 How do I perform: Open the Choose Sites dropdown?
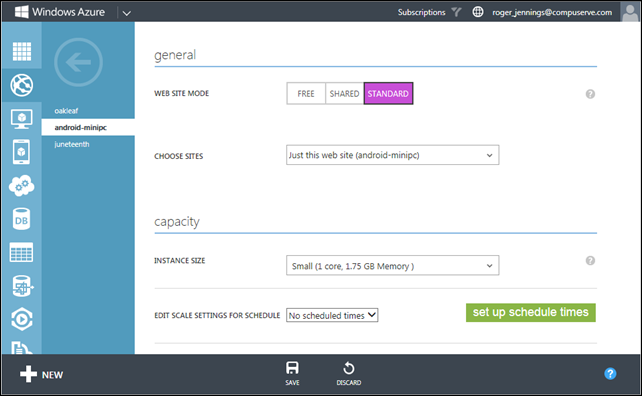pos(393,155)
